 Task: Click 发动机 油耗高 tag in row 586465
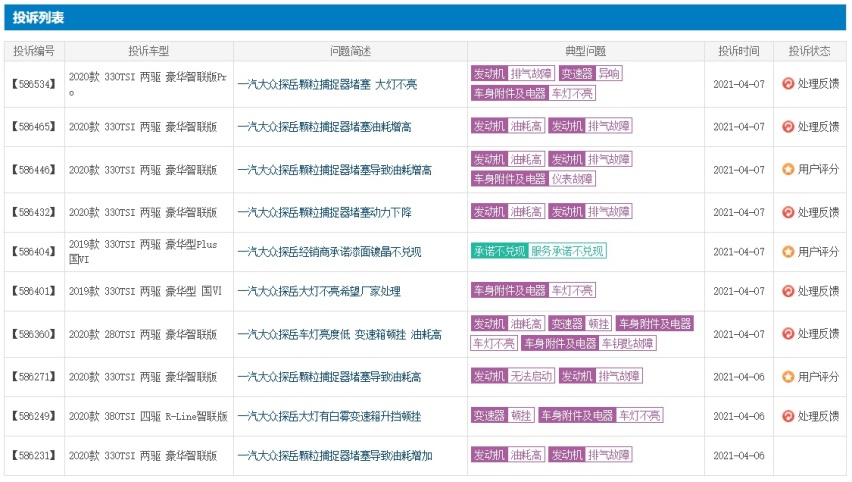click(x=508, y=126)
